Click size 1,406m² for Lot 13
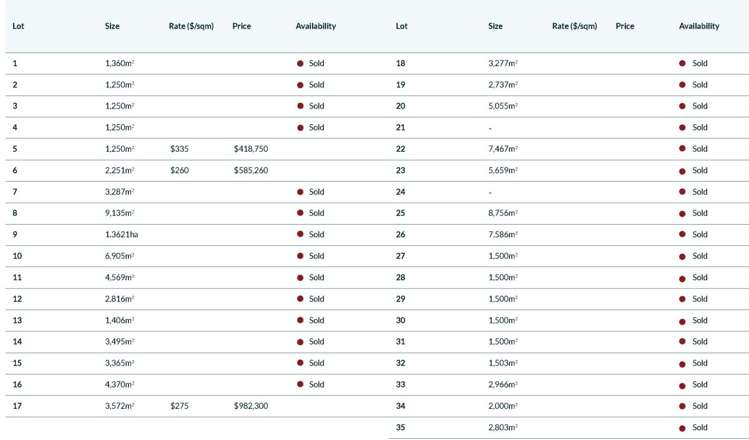The width and height of the screenshot is (749, 440). point(119,321)
